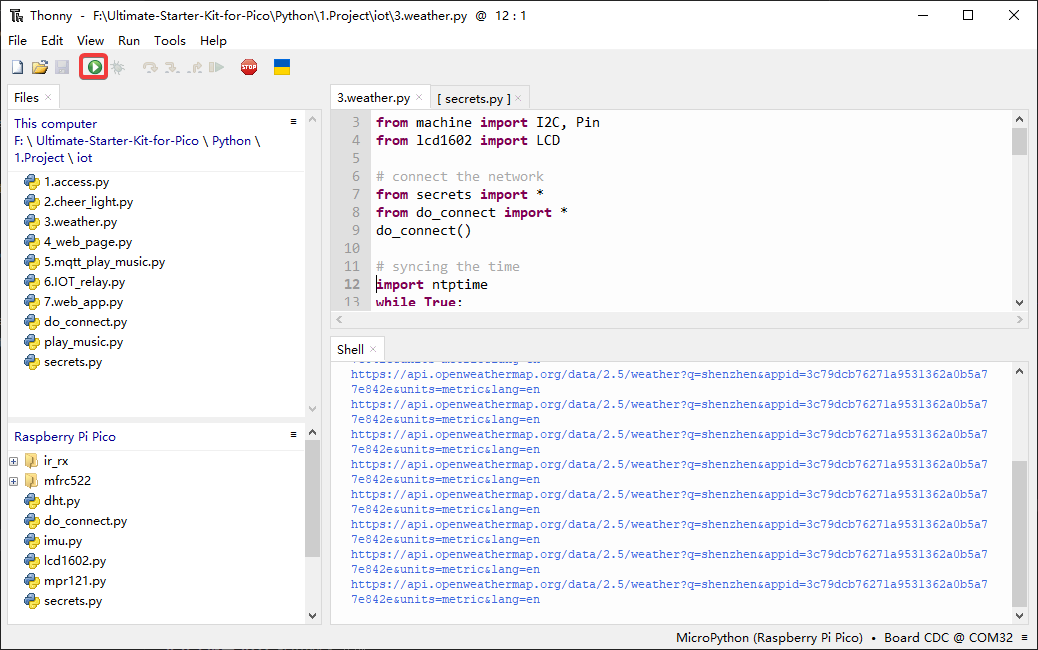Stop the backend with red STOP icon
Screen dimensions: 1038x650
pyautogui.click(x=249, y=67)
